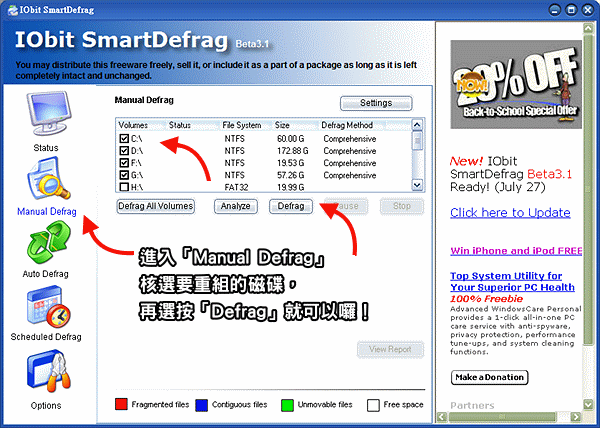
Task: Toggle the C:\ volume checkbox
Action: pos(124,138)
